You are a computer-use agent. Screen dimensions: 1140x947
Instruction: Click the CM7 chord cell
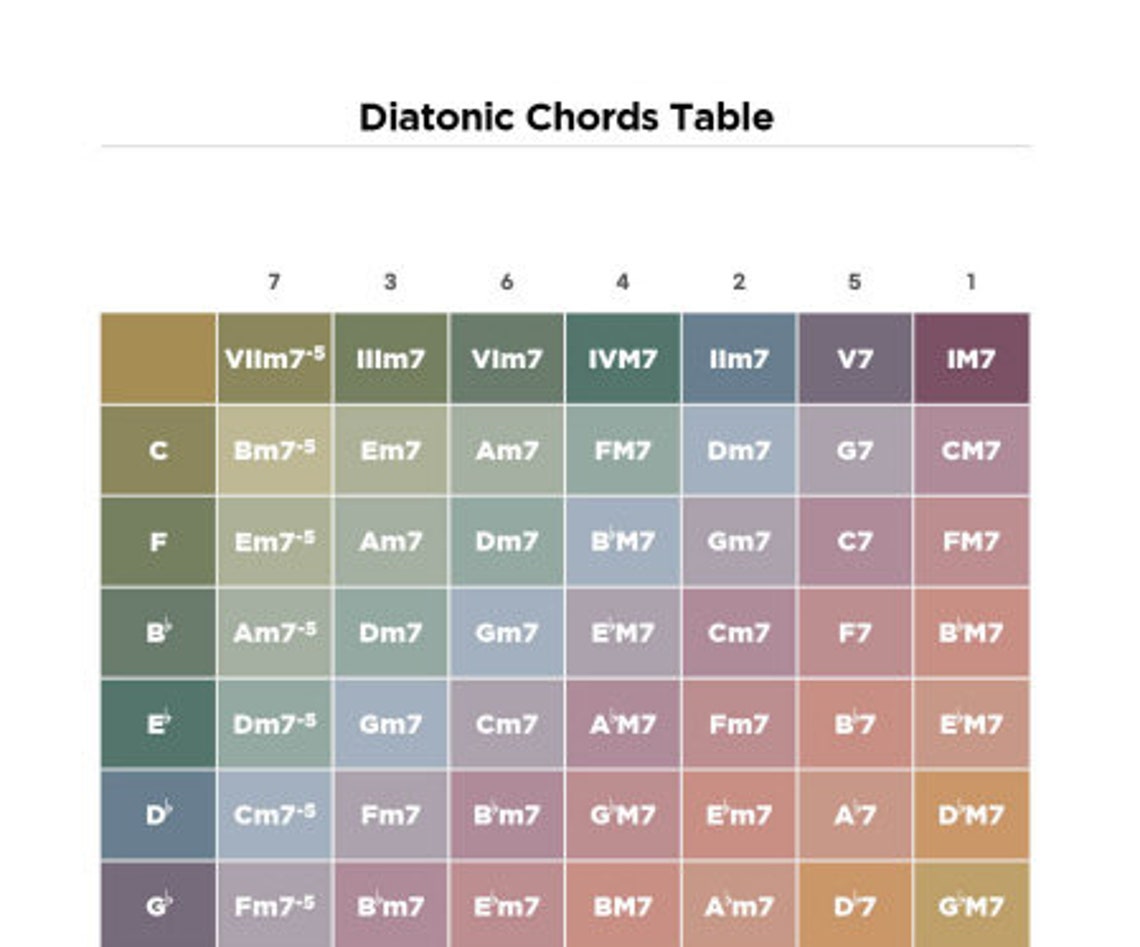click(x=971, y=451)
